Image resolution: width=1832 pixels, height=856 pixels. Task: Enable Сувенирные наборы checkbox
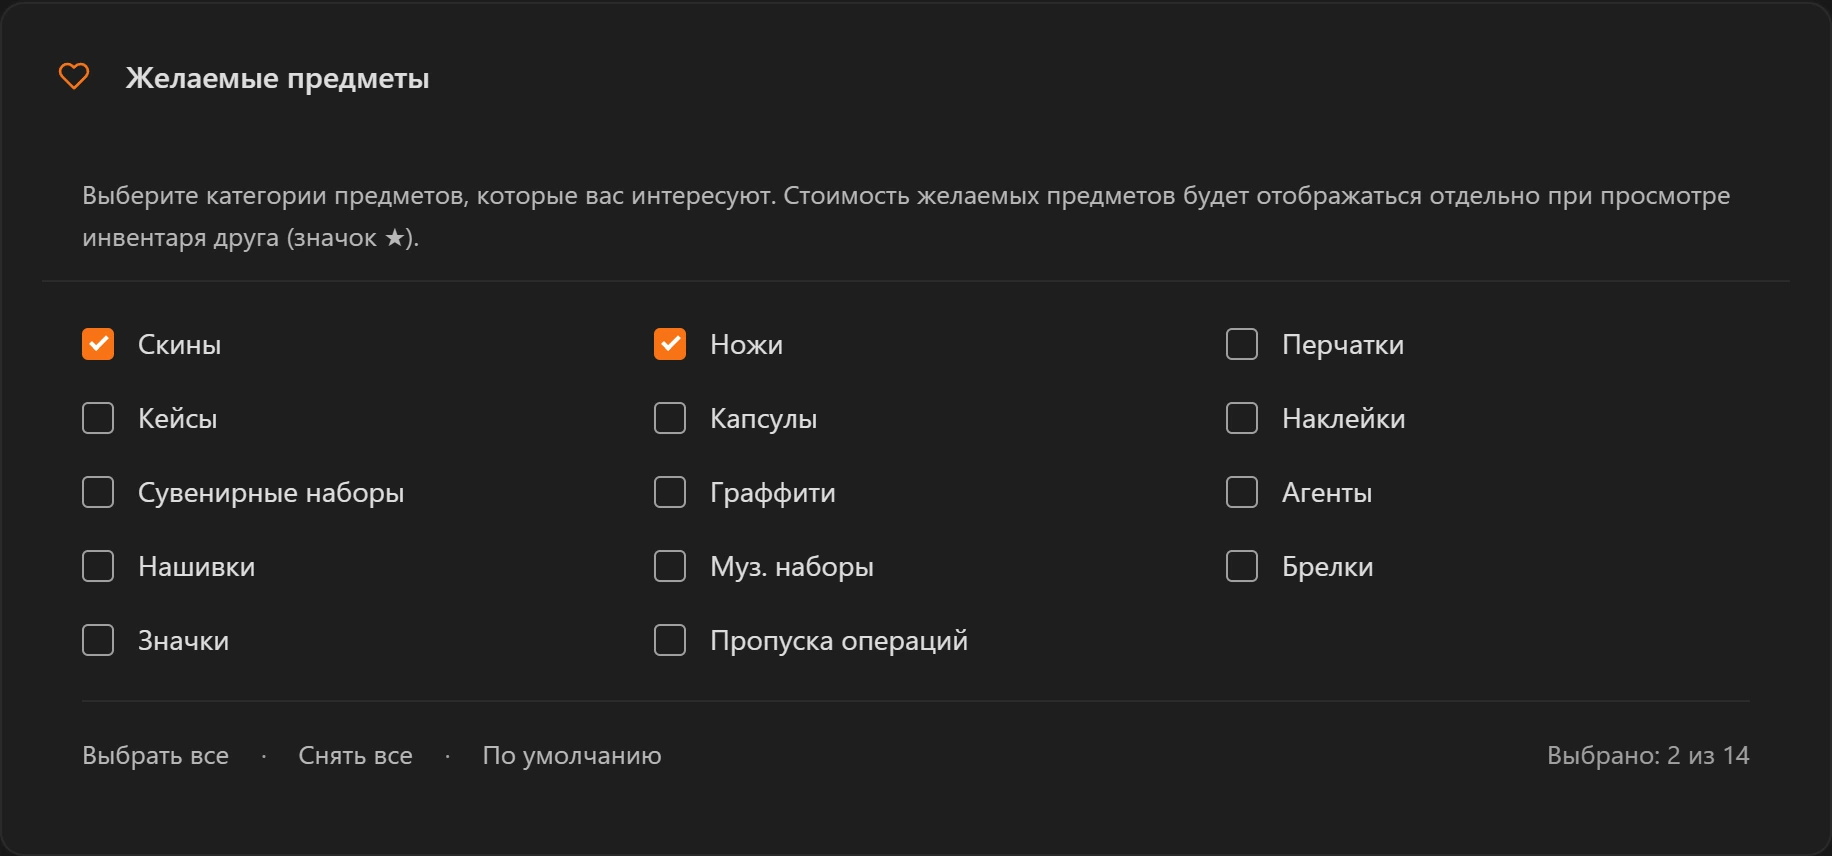point(98,492)
